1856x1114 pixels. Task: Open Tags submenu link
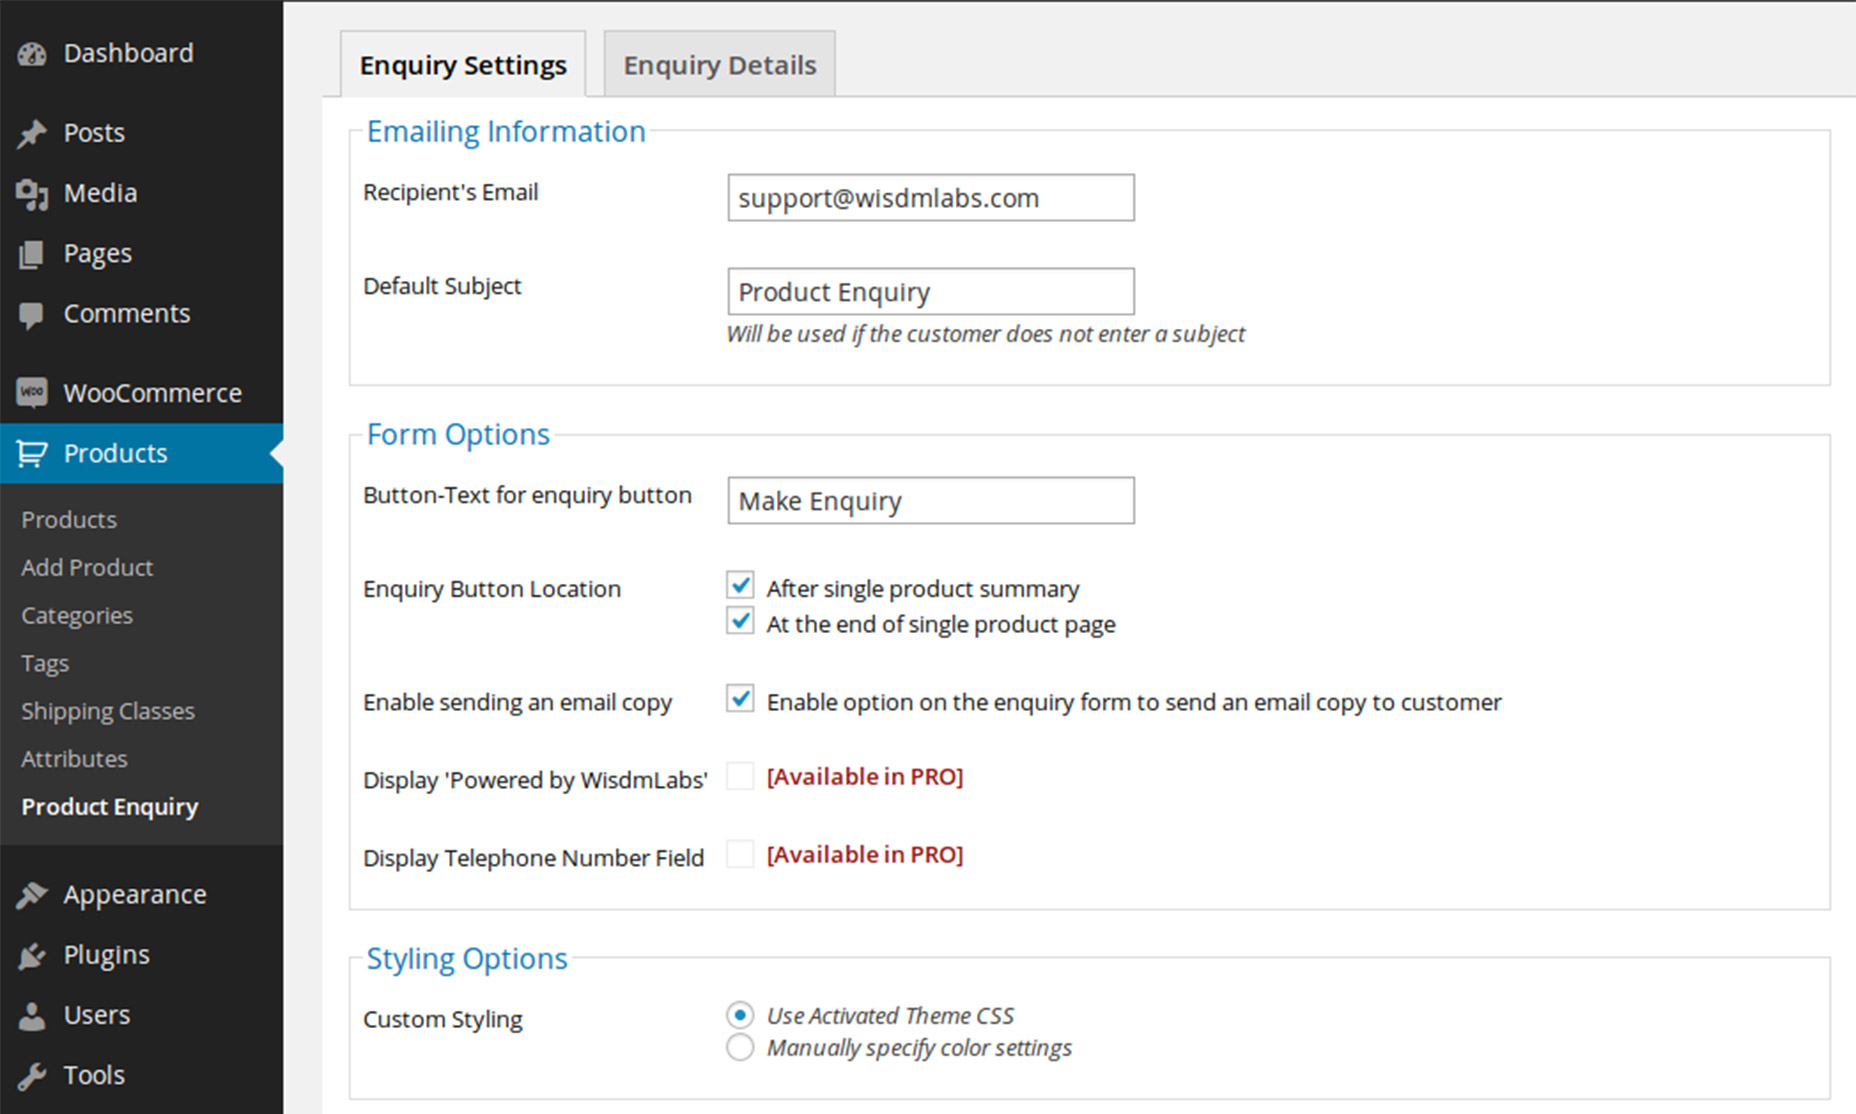pos(45,663)
